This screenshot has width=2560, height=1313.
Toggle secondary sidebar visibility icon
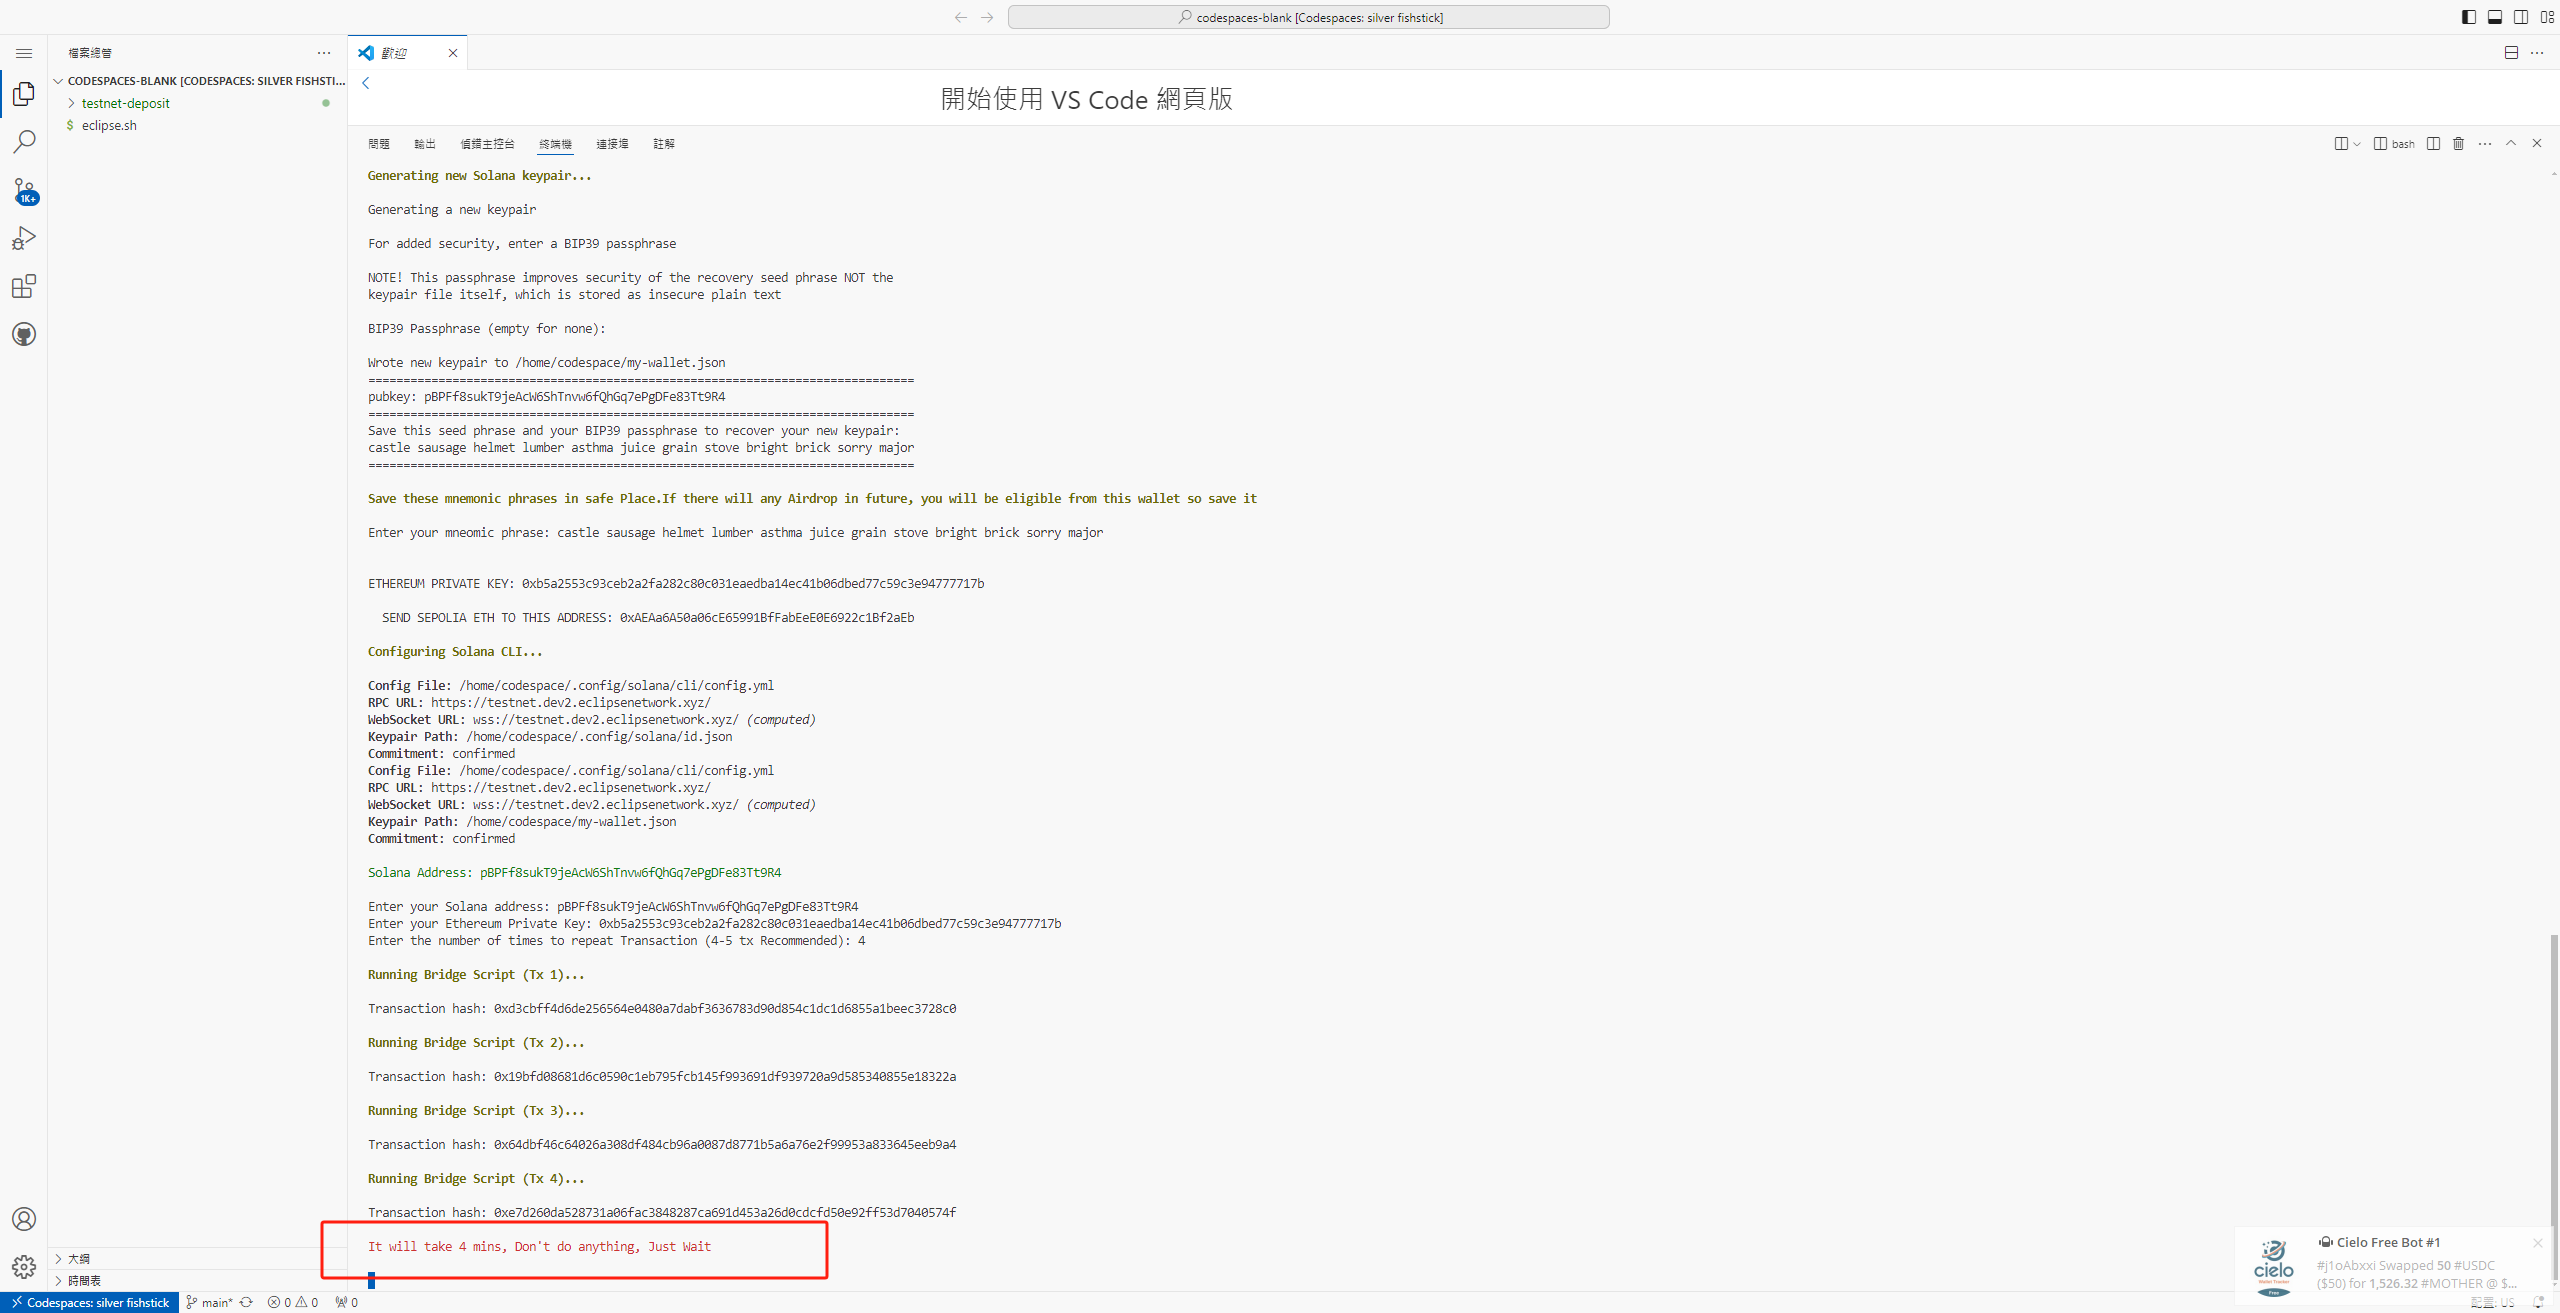pyautogui.click(x=2521, y=17)
